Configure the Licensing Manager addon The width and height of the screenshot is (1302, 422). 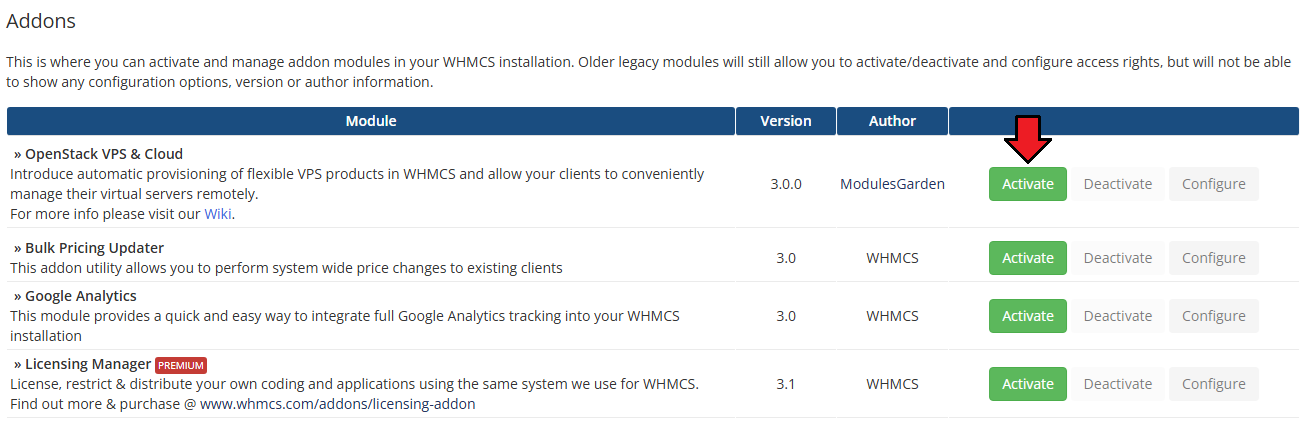pos(1213,384)
